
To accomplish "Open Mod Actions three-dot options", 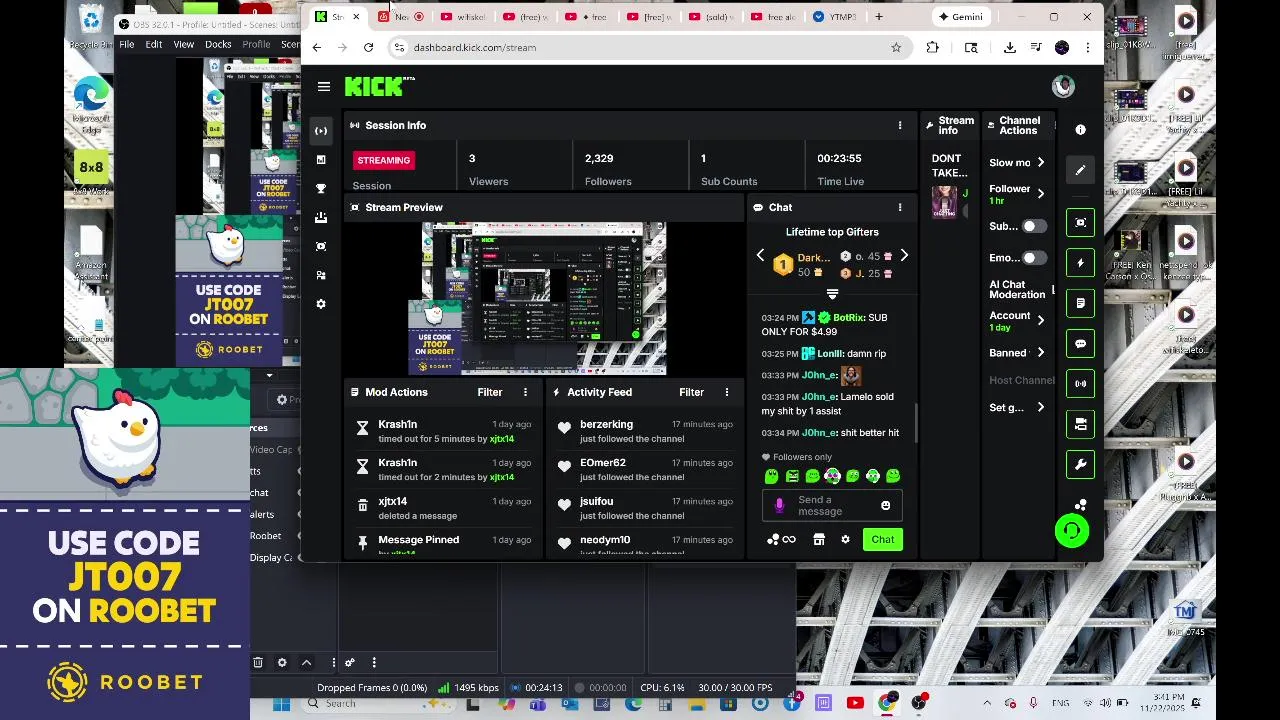I will click(x=525, y=392).
